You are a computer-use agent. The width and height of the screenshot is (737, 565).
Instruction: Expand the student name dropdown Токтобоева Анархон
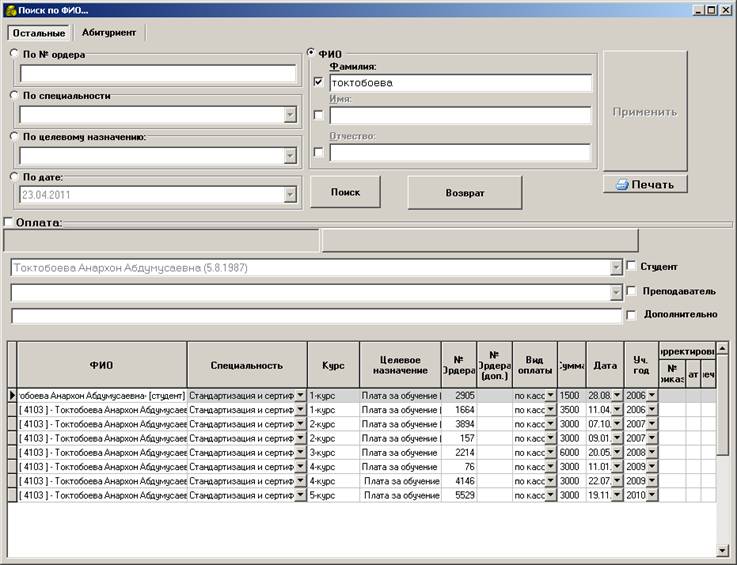point(616,267)
